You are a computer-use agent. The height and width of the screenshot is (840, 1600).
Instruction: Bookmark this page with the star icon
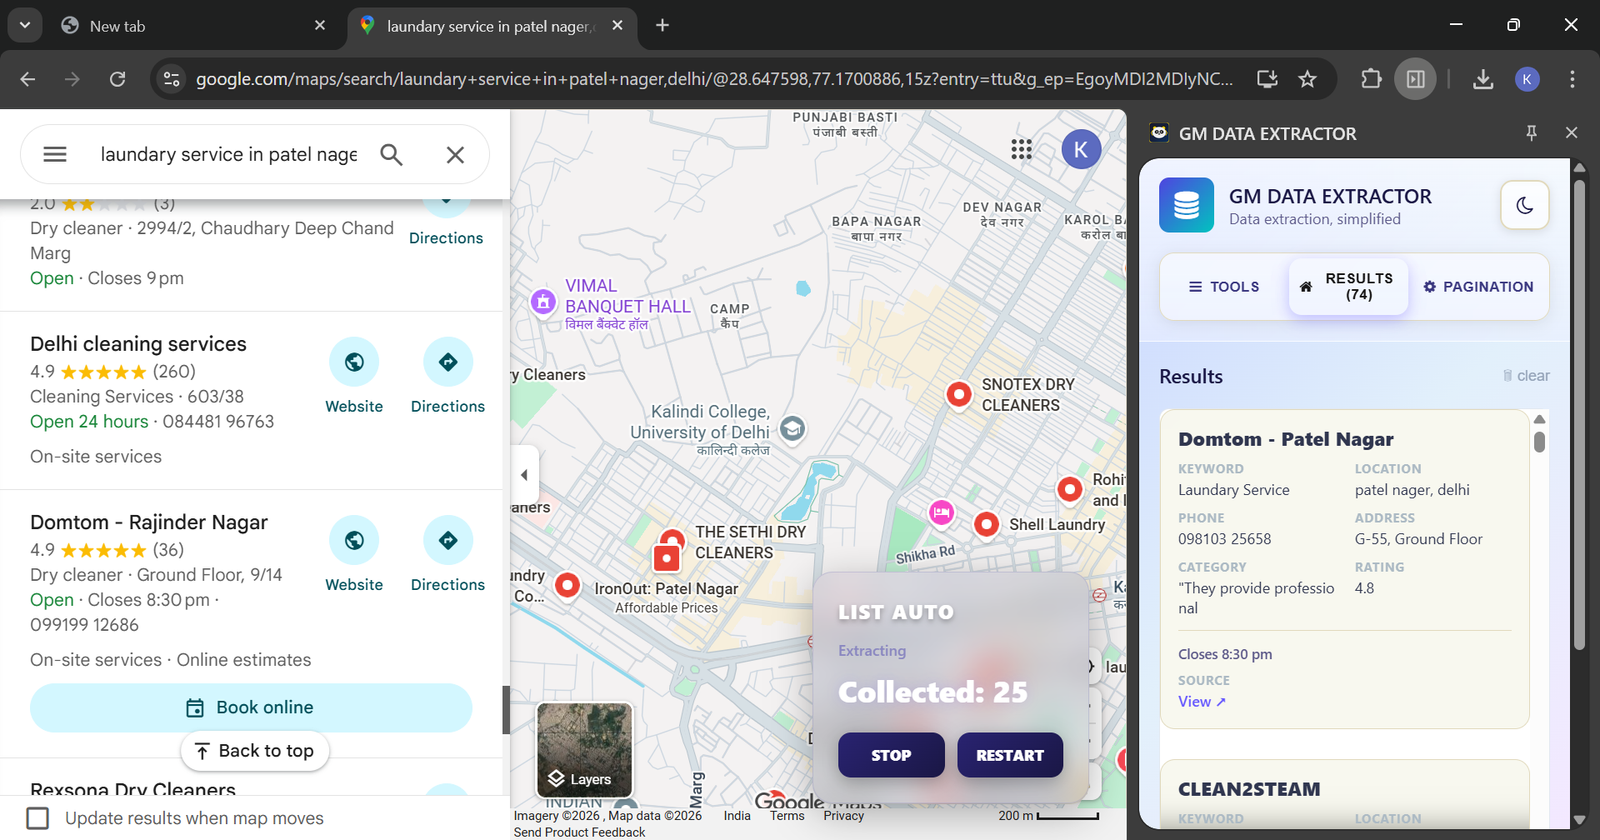(x=1307, y=79)
